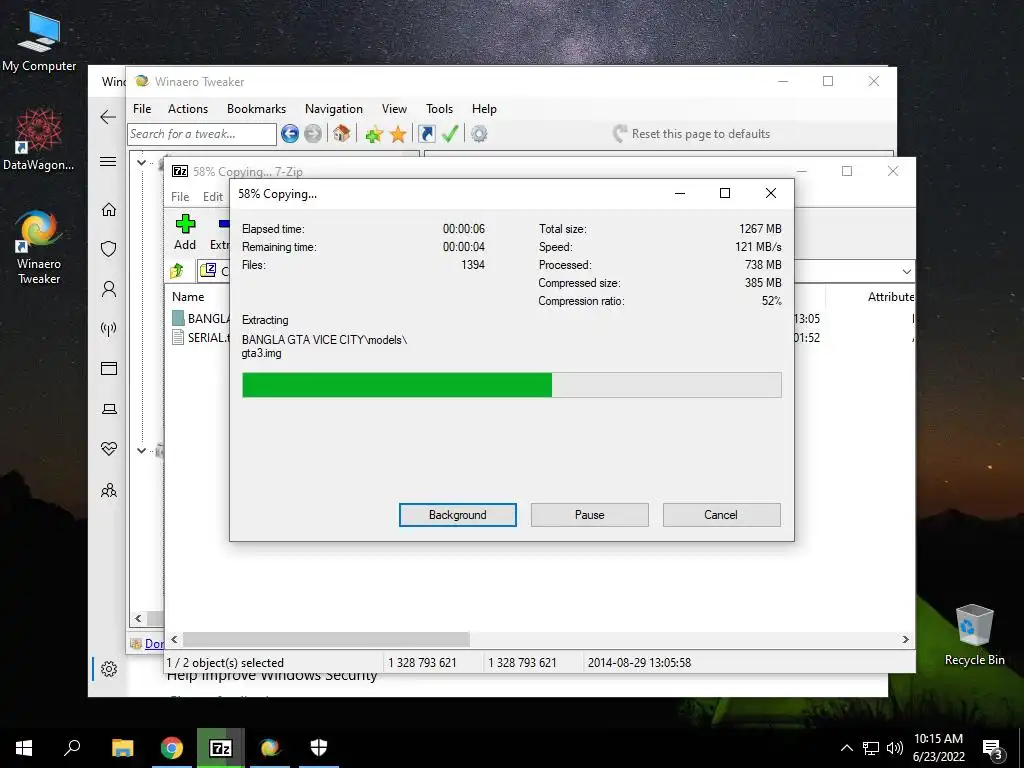This screenshot has height=768, width=1024.
Task: Click the grey forward arrow in Winaero Tweaker
Action: tap(313, 134)
